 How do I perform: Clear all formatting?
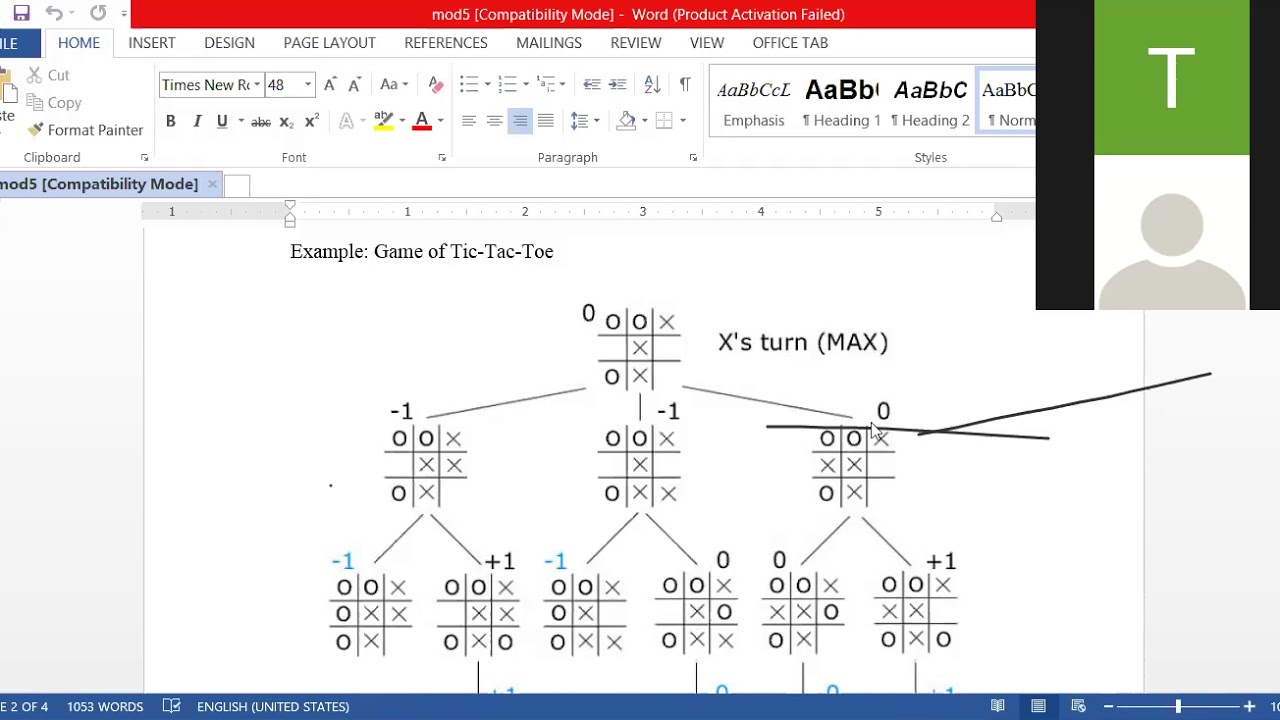435,85
